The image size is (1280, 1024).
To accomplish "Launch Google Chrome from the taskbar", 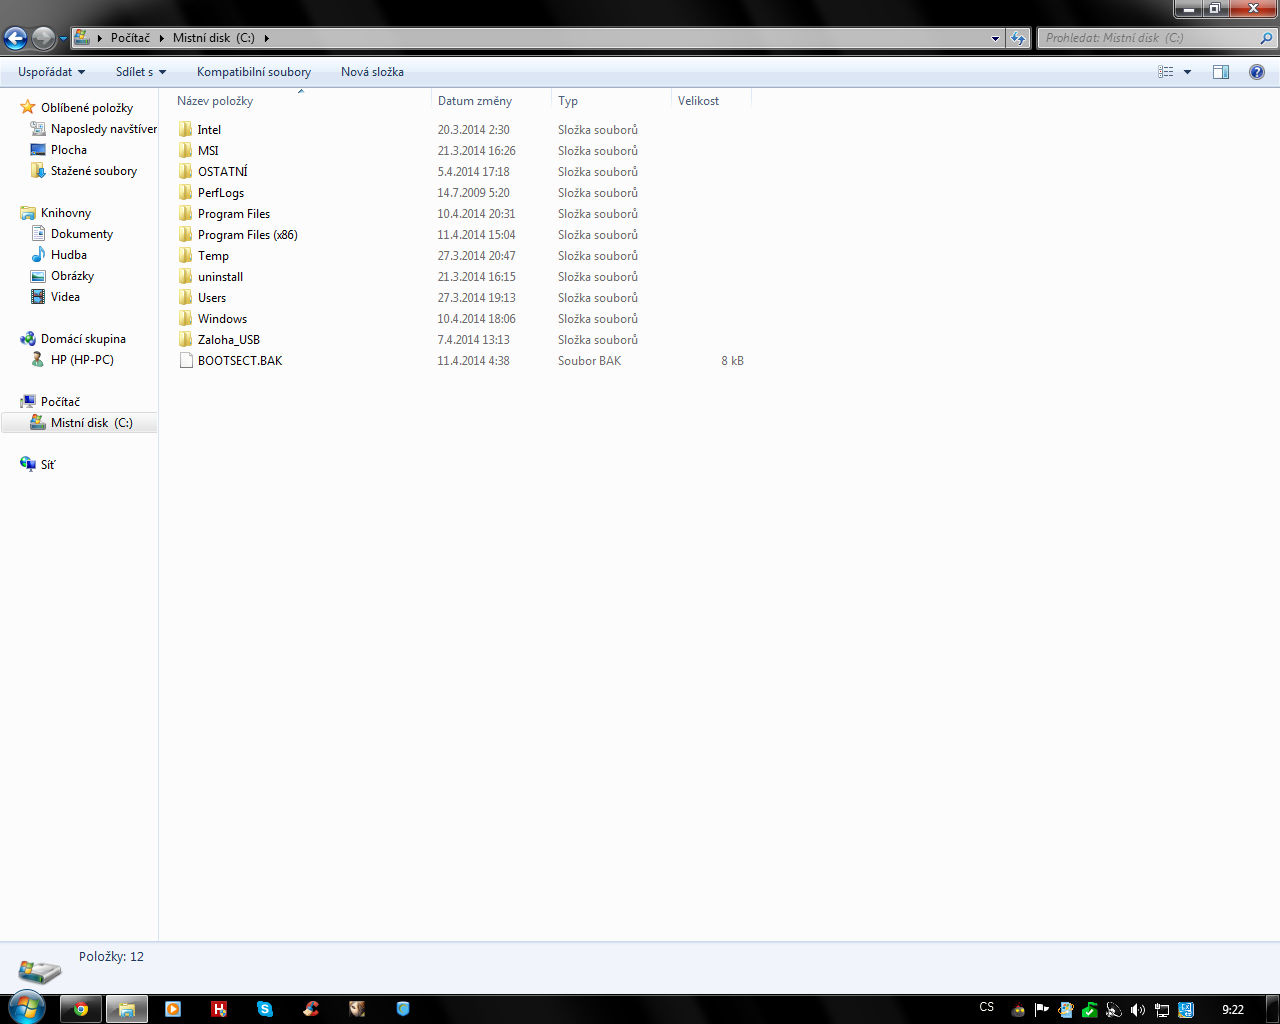I will (81, 1009).
